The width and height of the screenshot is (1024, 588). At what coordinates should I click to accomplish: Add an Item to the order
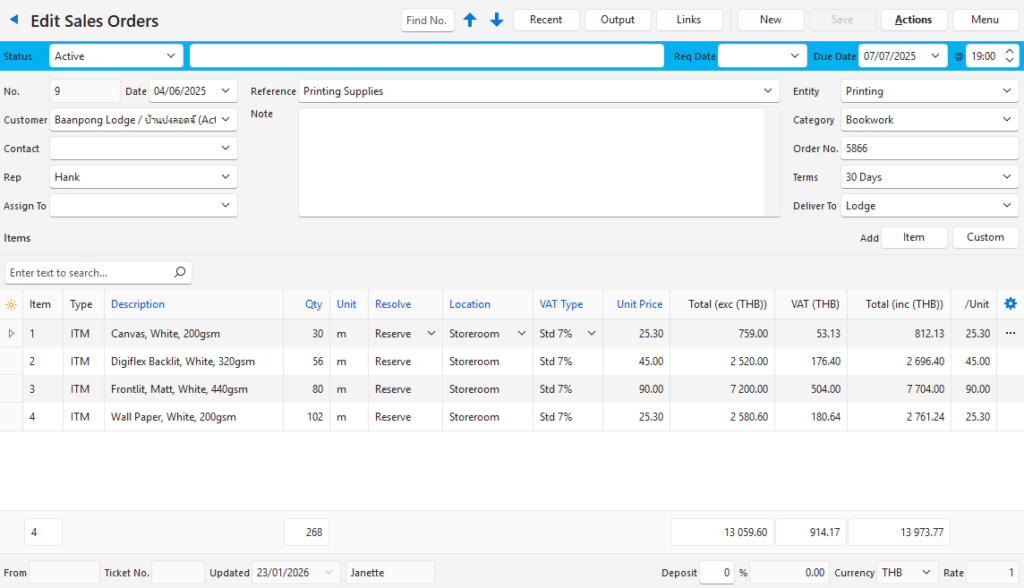[913, 237]
